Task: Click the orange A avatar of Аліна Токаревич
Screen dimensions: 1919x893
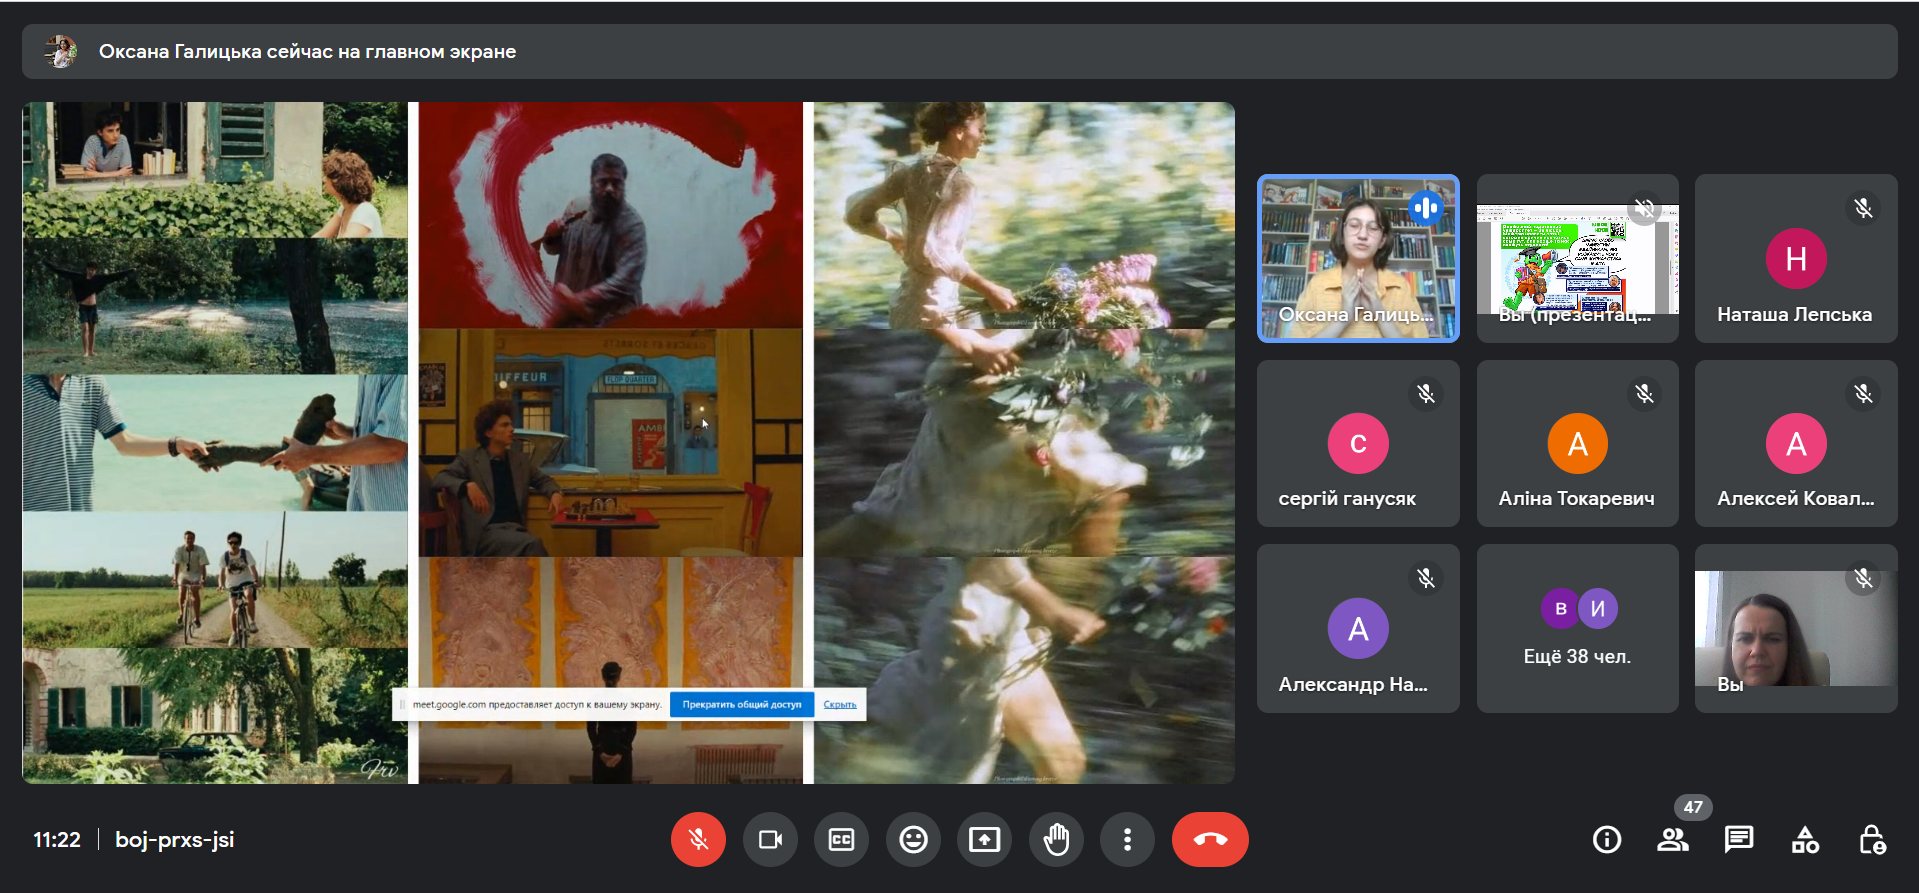Action: pos(1577,443)
